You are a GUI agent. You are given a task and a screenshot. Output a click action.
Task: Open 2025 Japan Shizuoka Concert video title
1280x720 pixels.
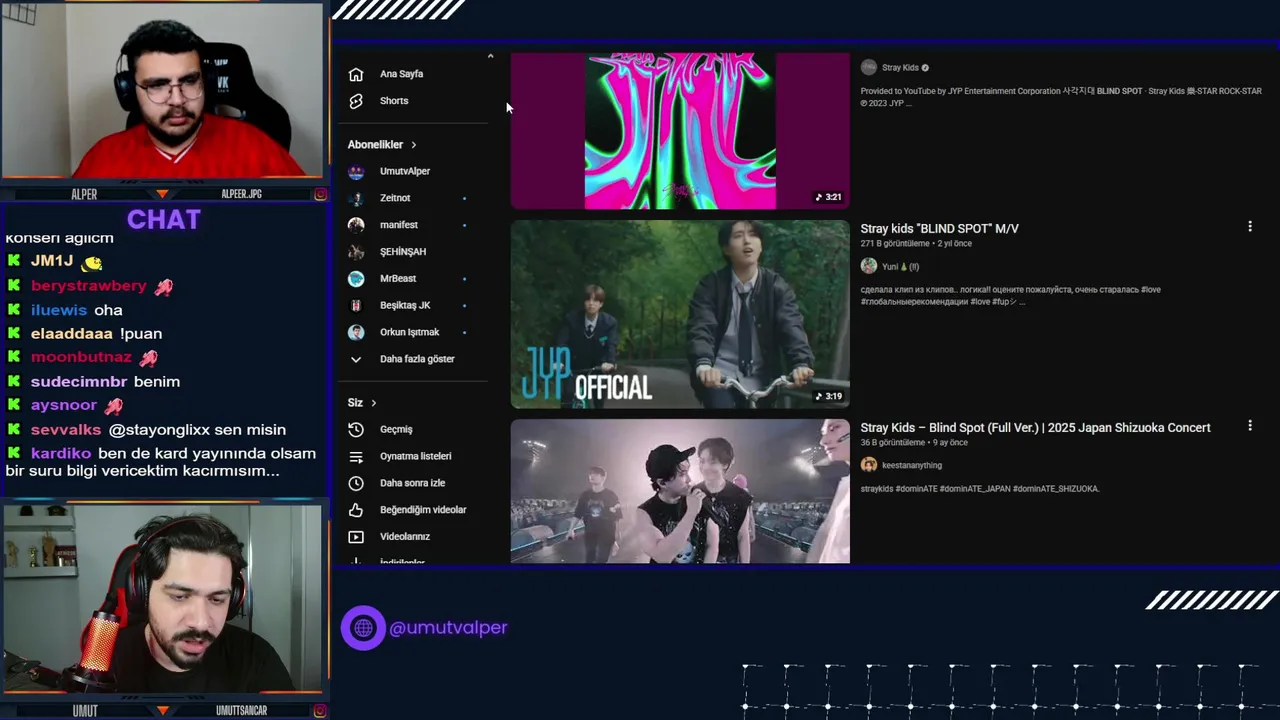point(1035,428)
